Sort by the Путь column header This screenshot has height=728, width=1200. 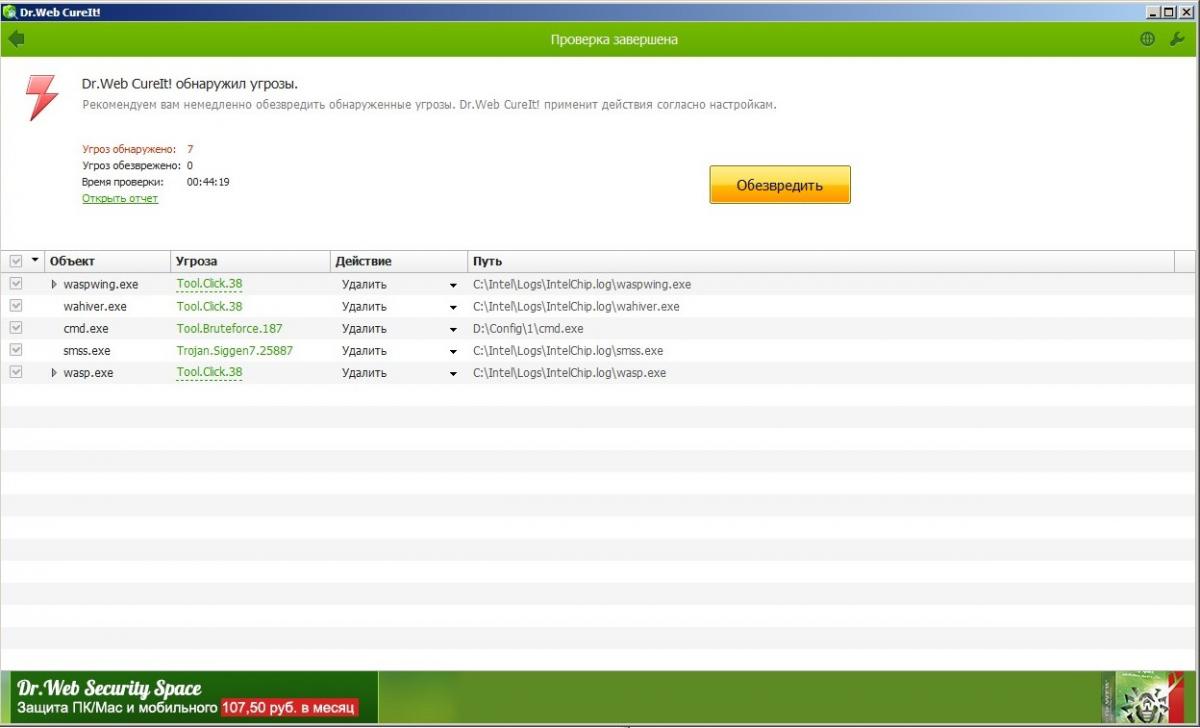820,261
